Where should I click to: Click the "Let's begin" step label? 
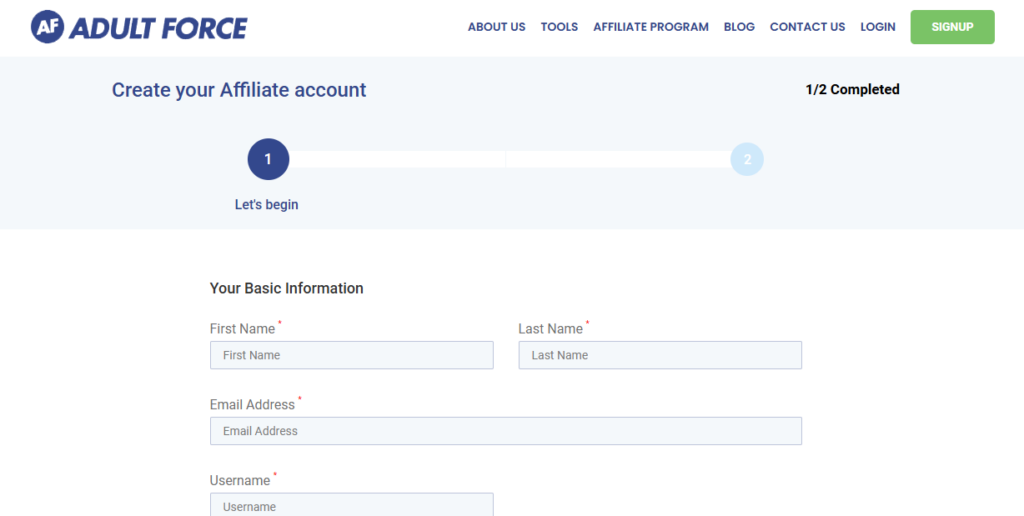(x=266, y=204)
